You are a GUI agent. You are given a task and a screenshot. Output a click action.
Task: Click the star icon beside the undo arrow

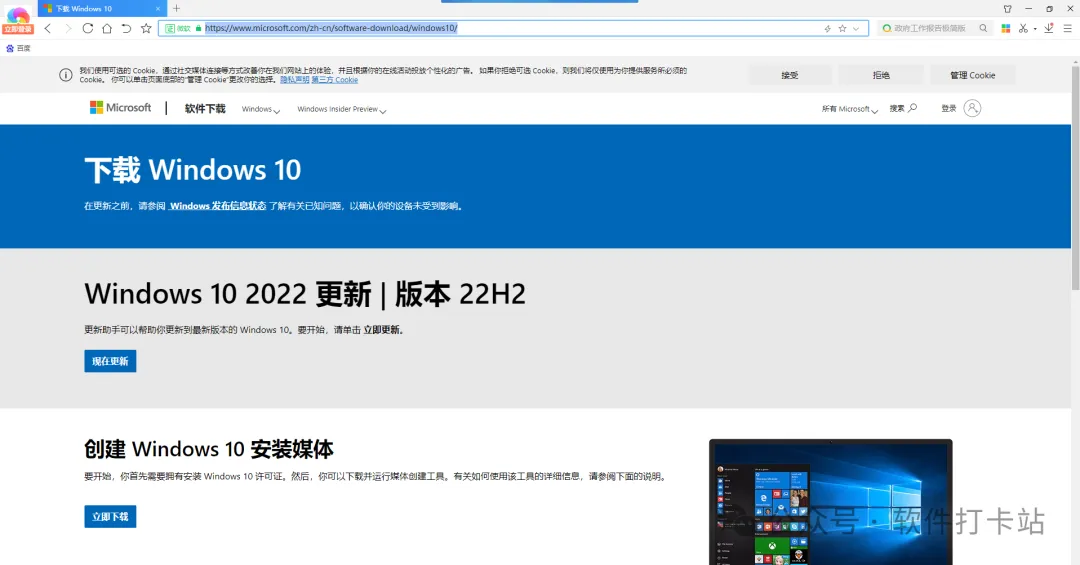click(x=146, y=28)
